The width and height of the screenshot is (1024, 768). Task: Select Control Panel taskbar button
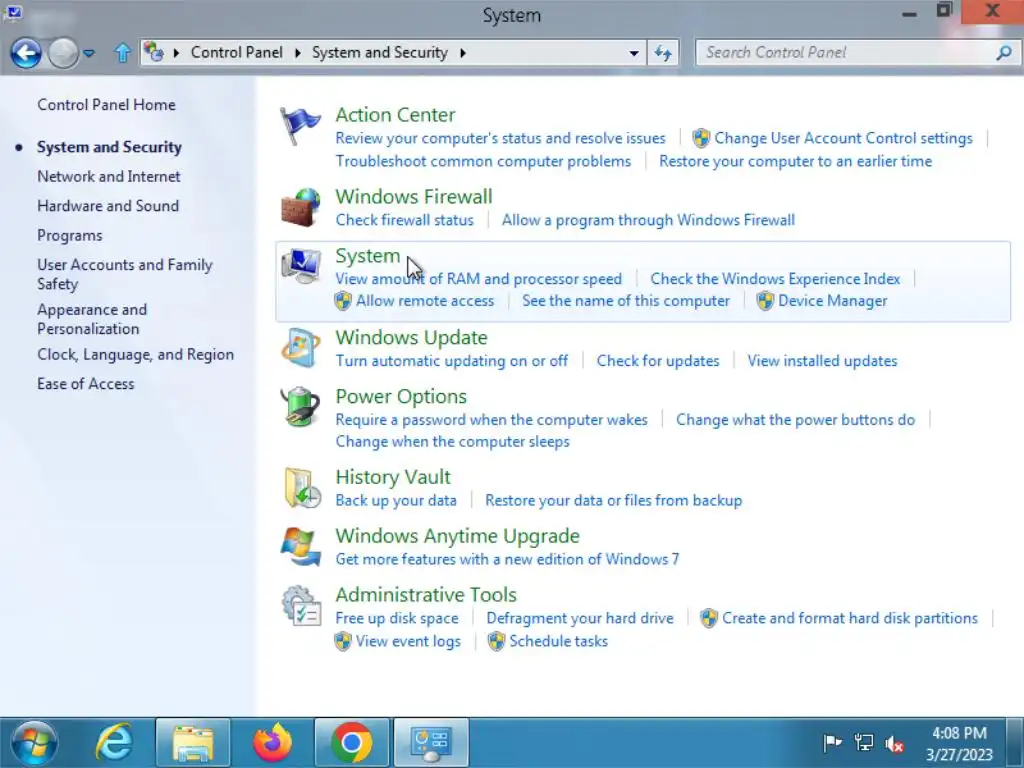point(431,743)
